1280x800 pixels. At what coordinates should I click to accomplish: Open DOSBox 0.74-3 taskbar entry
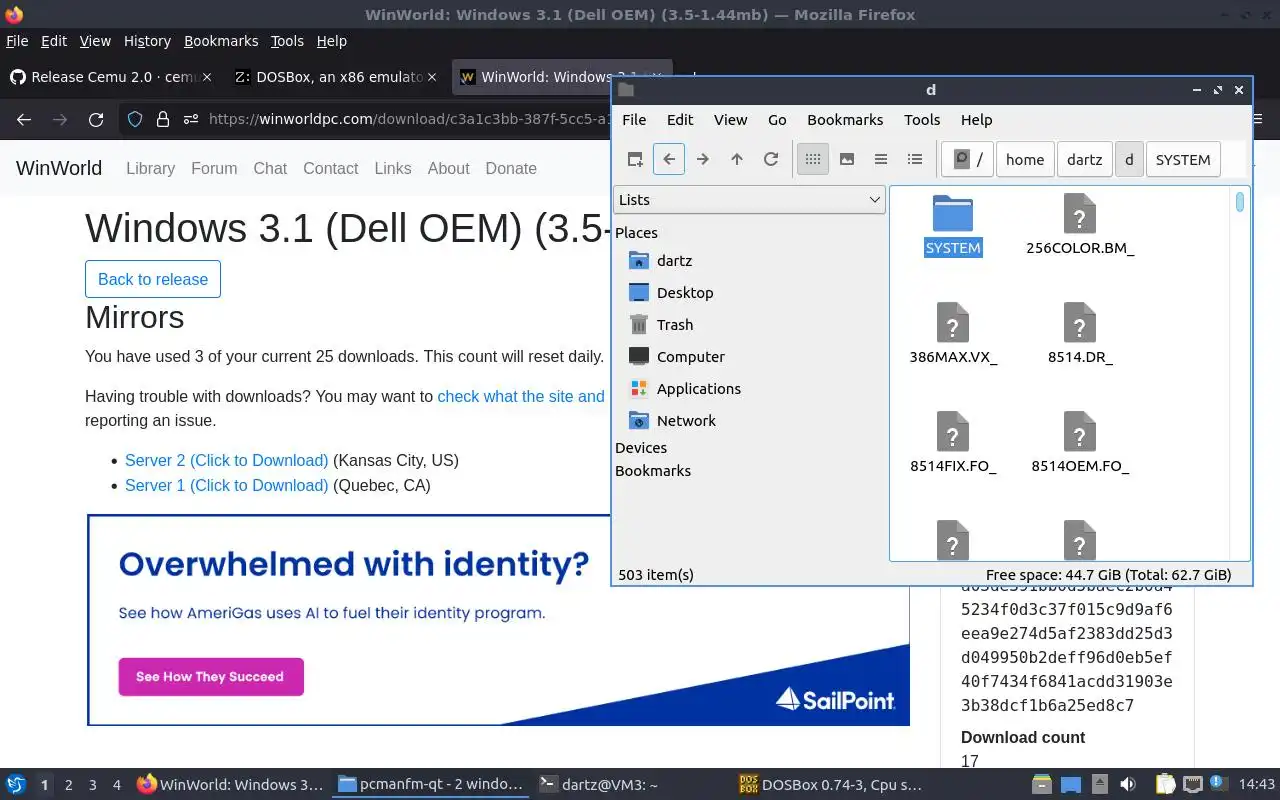click(830, 785)
